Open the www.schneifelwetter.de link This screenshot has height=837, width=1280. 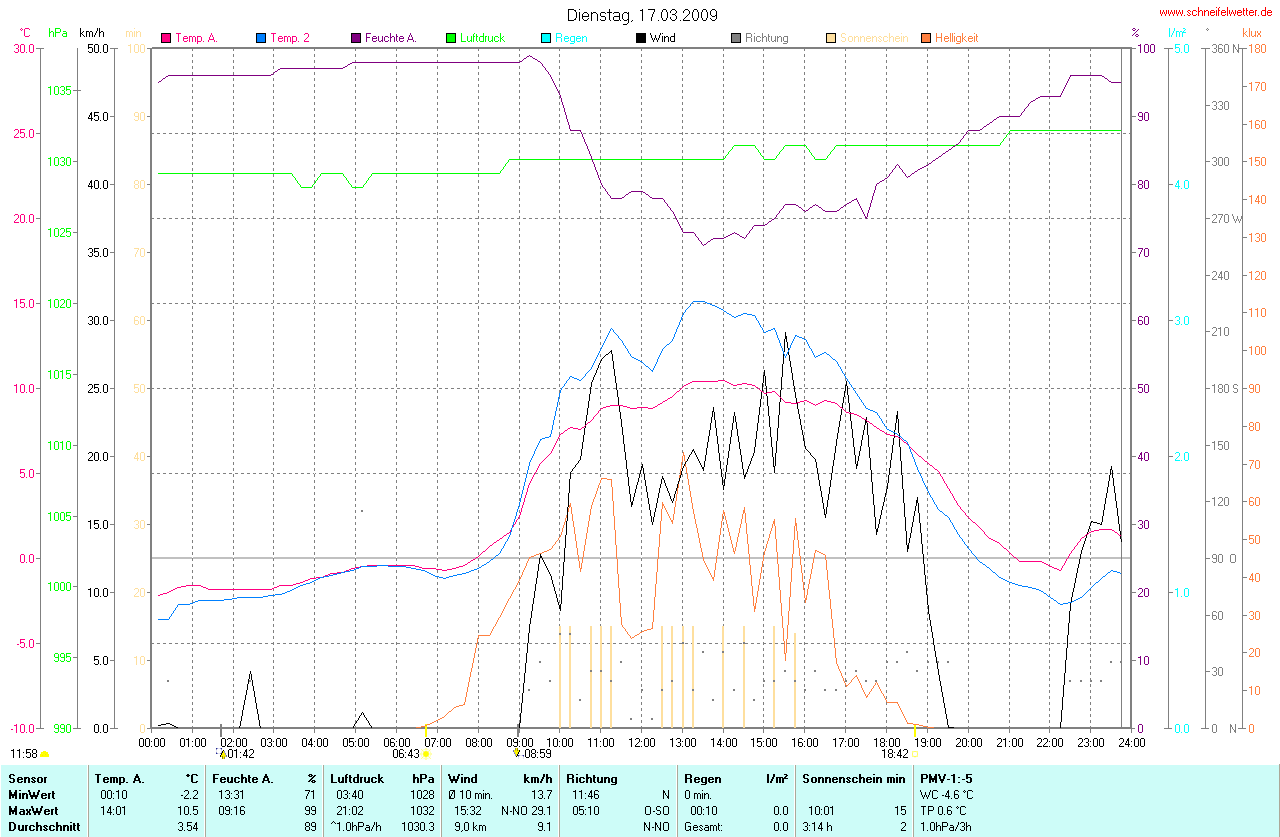pos(1215,13)
